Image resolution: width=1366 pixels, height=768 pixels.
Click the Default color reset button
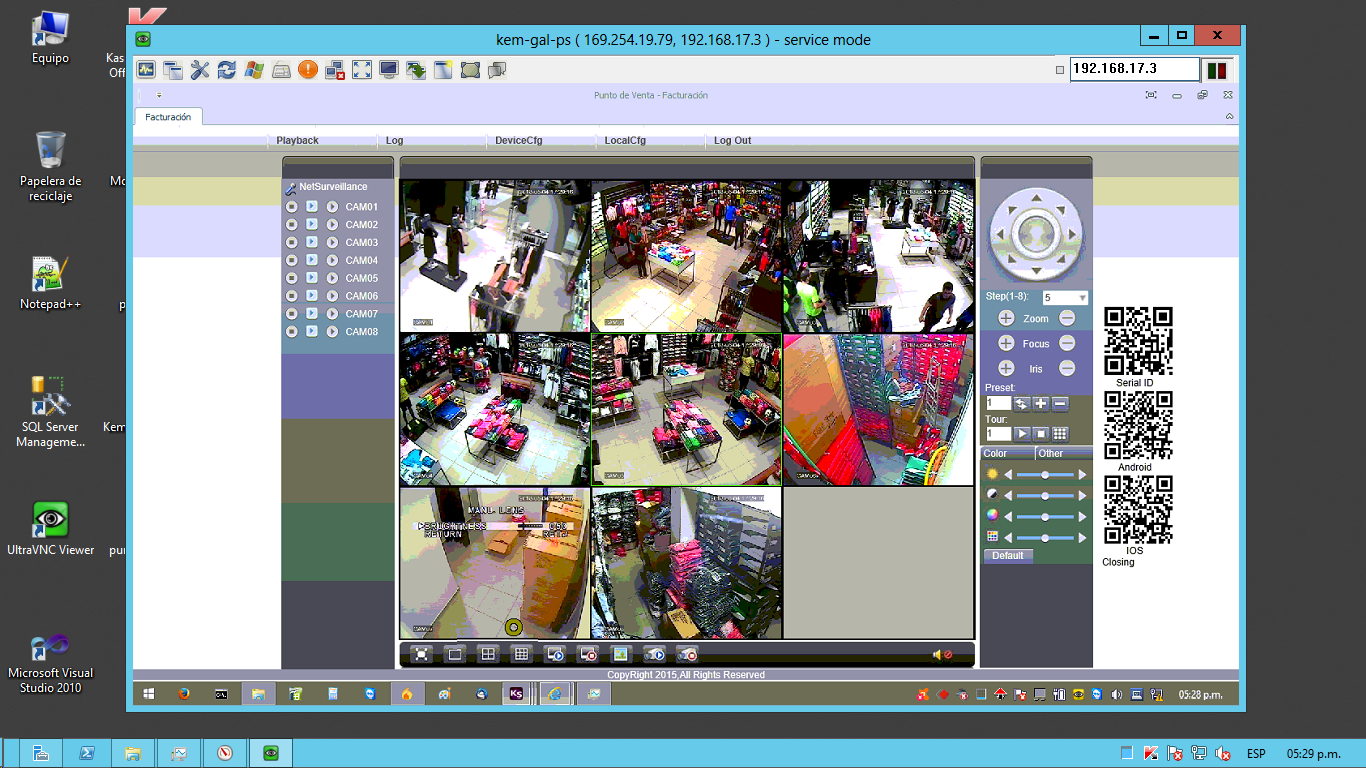click(x=1007, y=555)
